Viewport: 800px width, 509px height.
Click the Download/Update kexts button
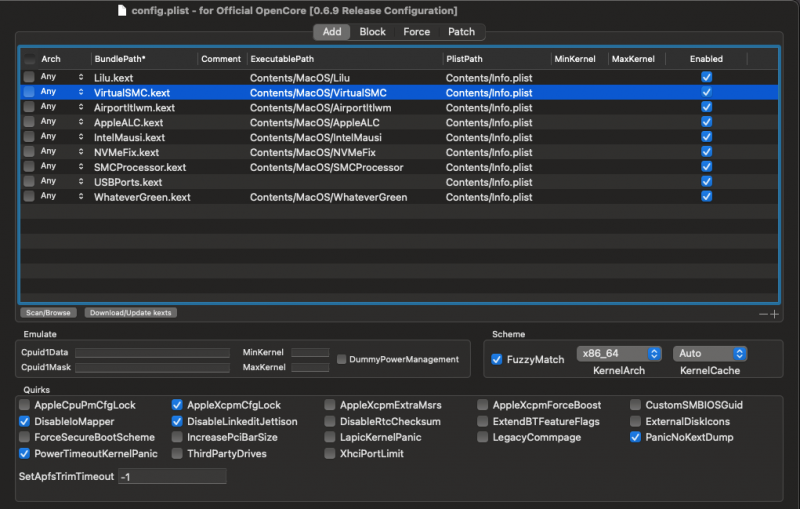[x=131, y=313]
